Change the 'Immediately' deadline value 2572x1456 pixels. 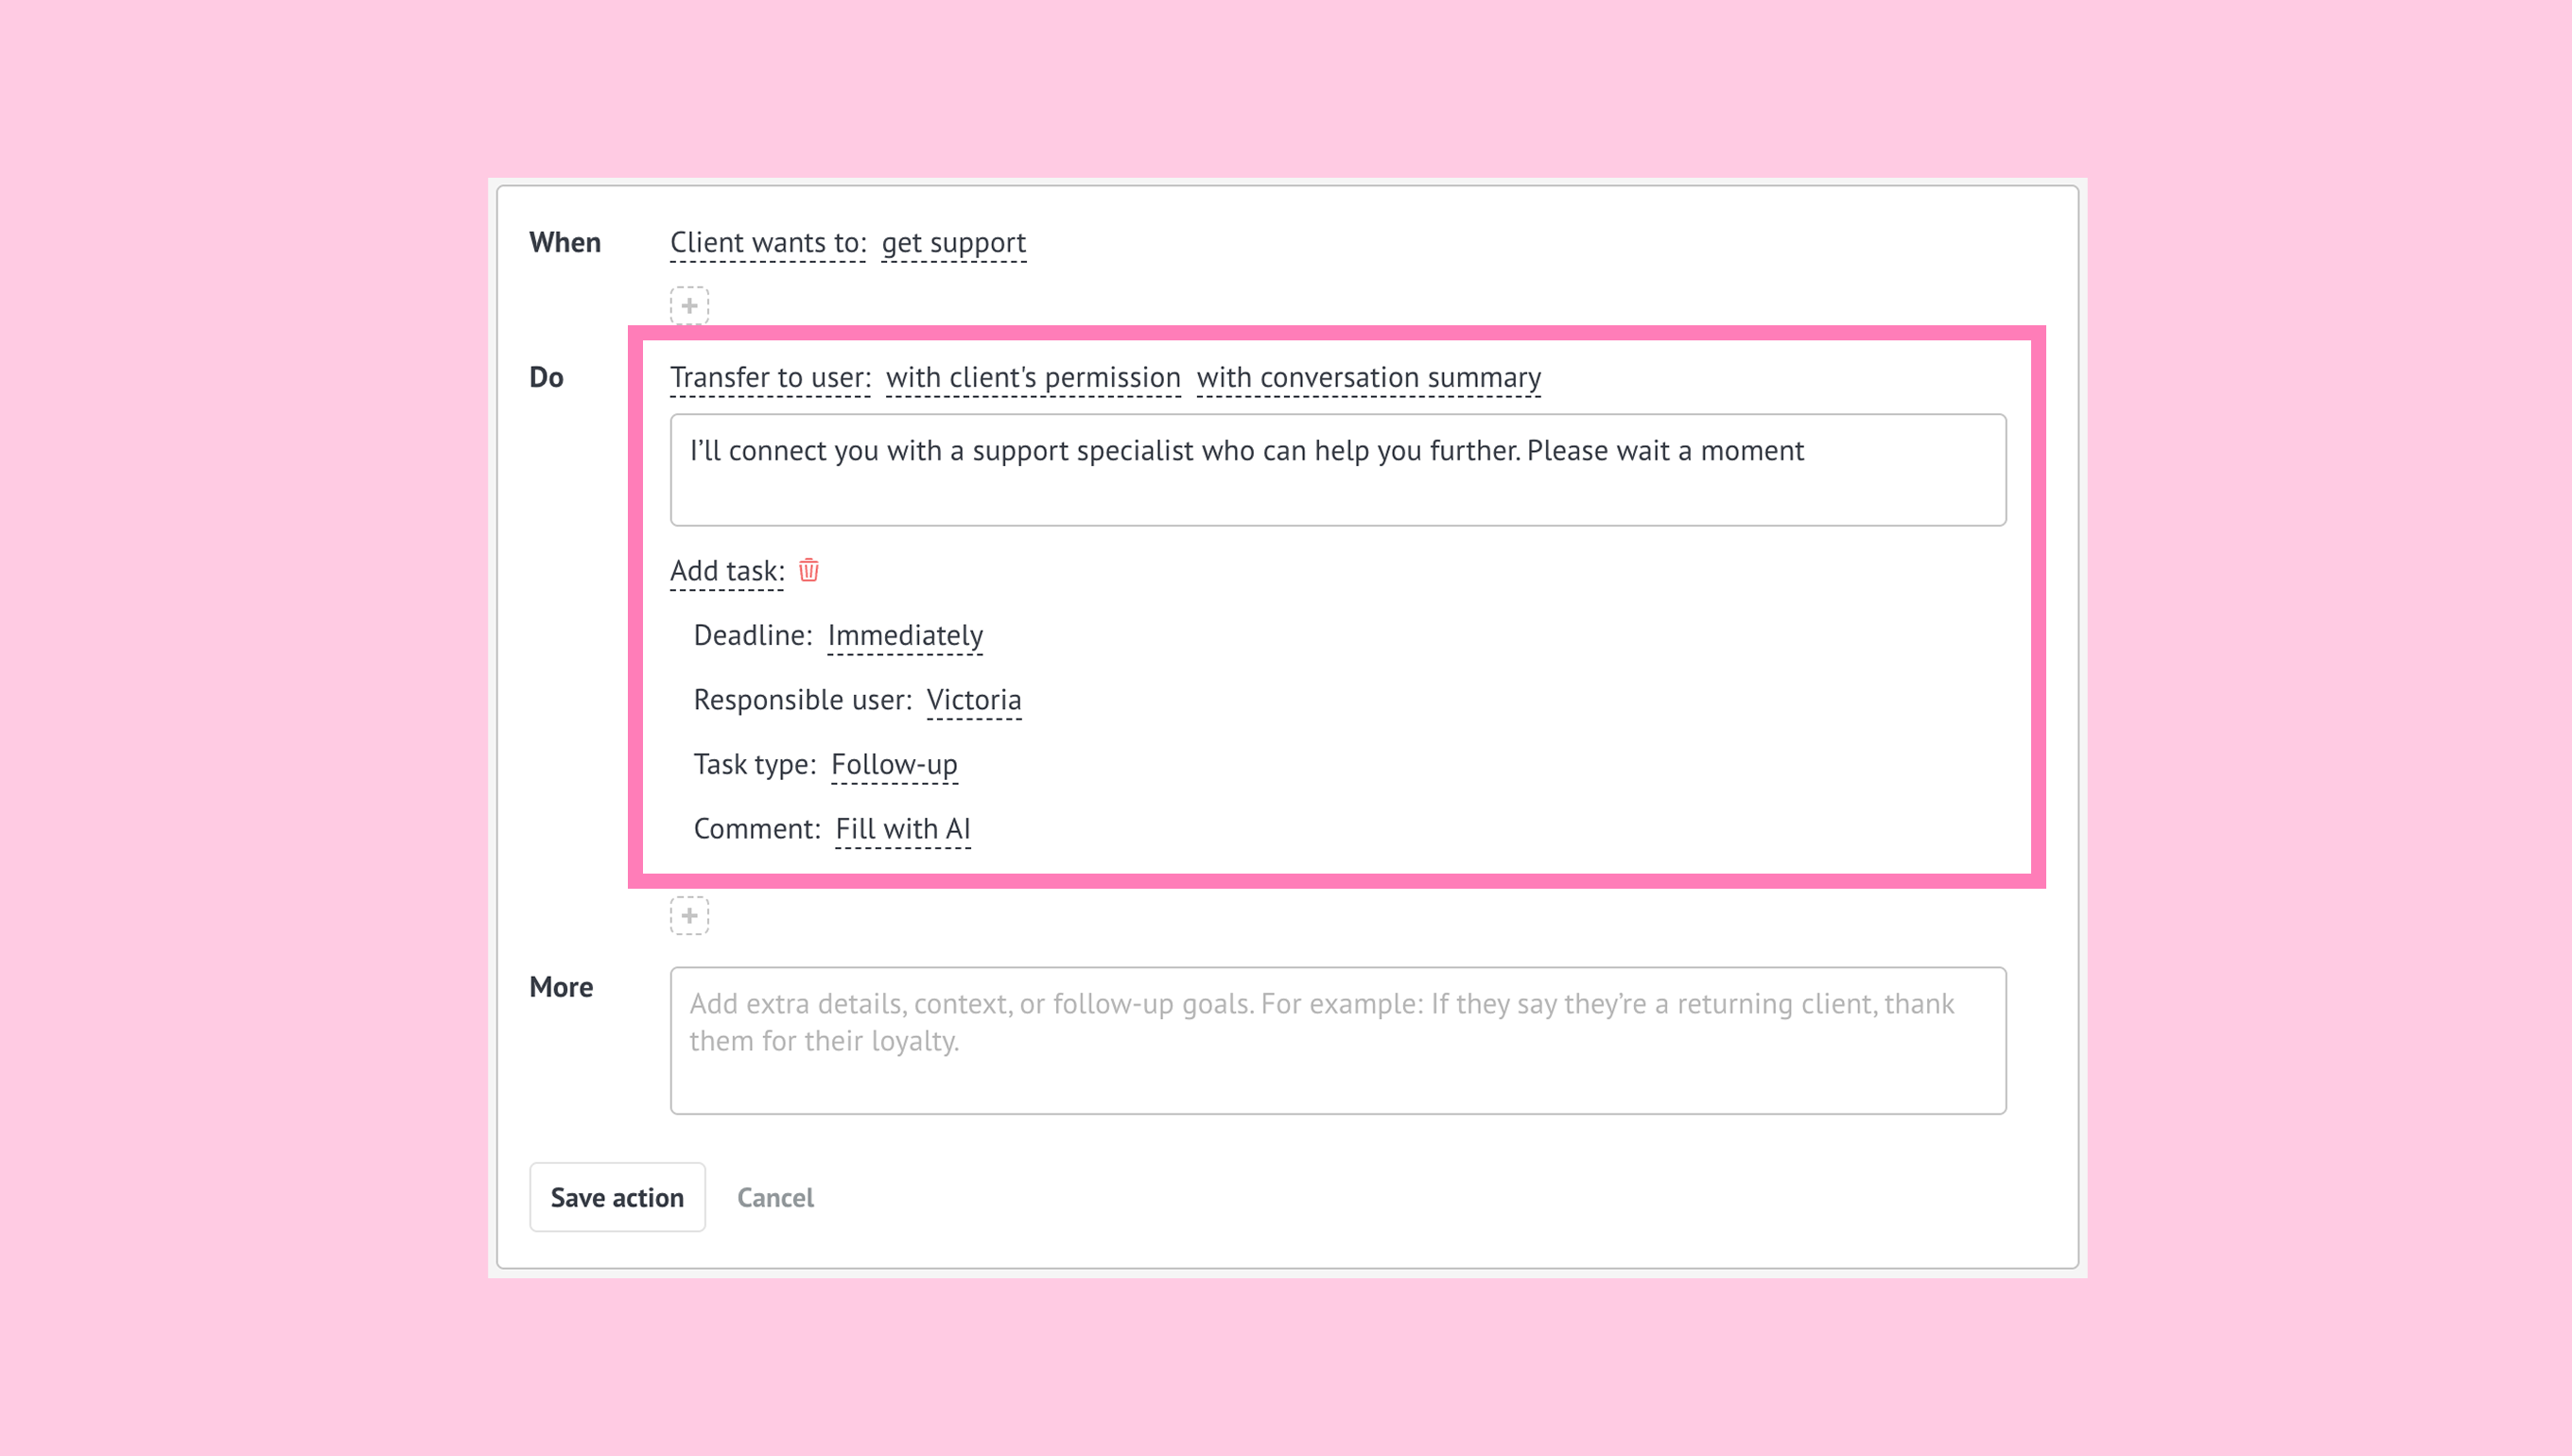[905, 636]
